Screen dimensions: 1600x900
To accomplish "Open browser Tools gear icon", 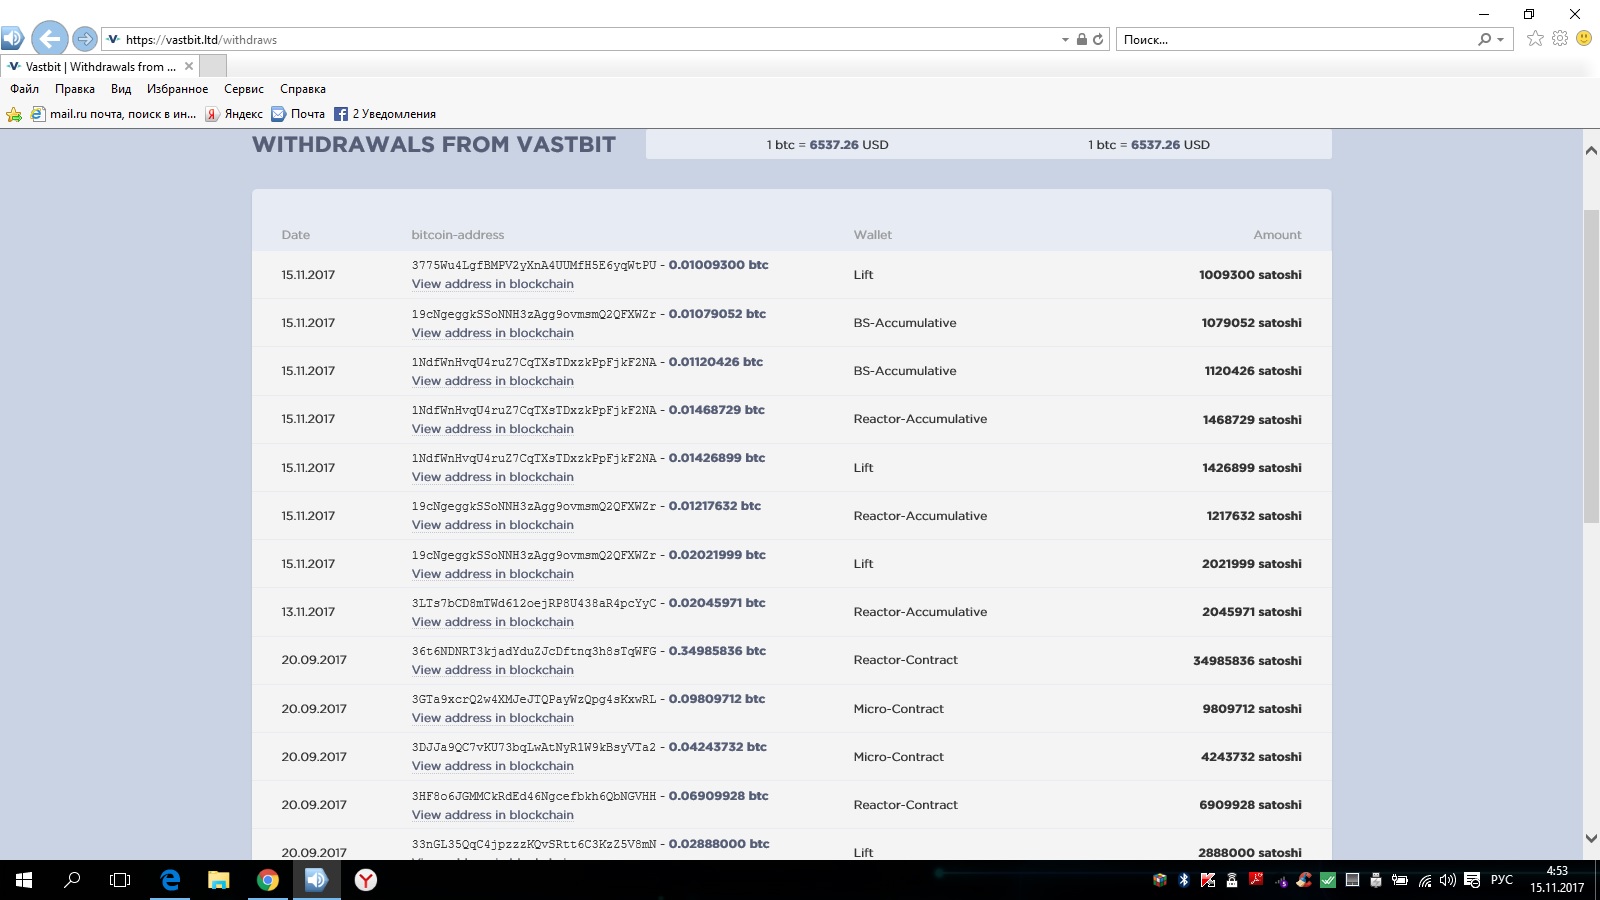I will click(x=1560, y=39).
